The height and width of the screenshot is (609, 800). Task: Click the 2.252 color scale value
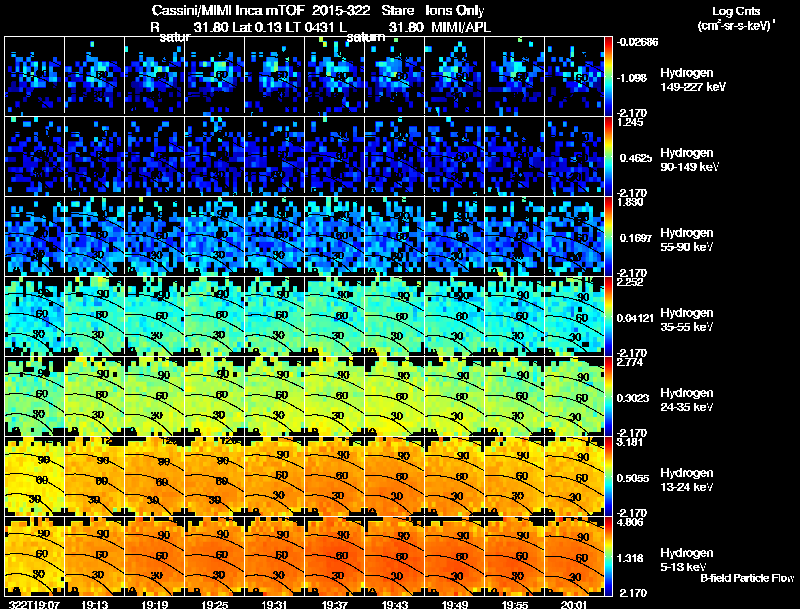coord(630,283)
